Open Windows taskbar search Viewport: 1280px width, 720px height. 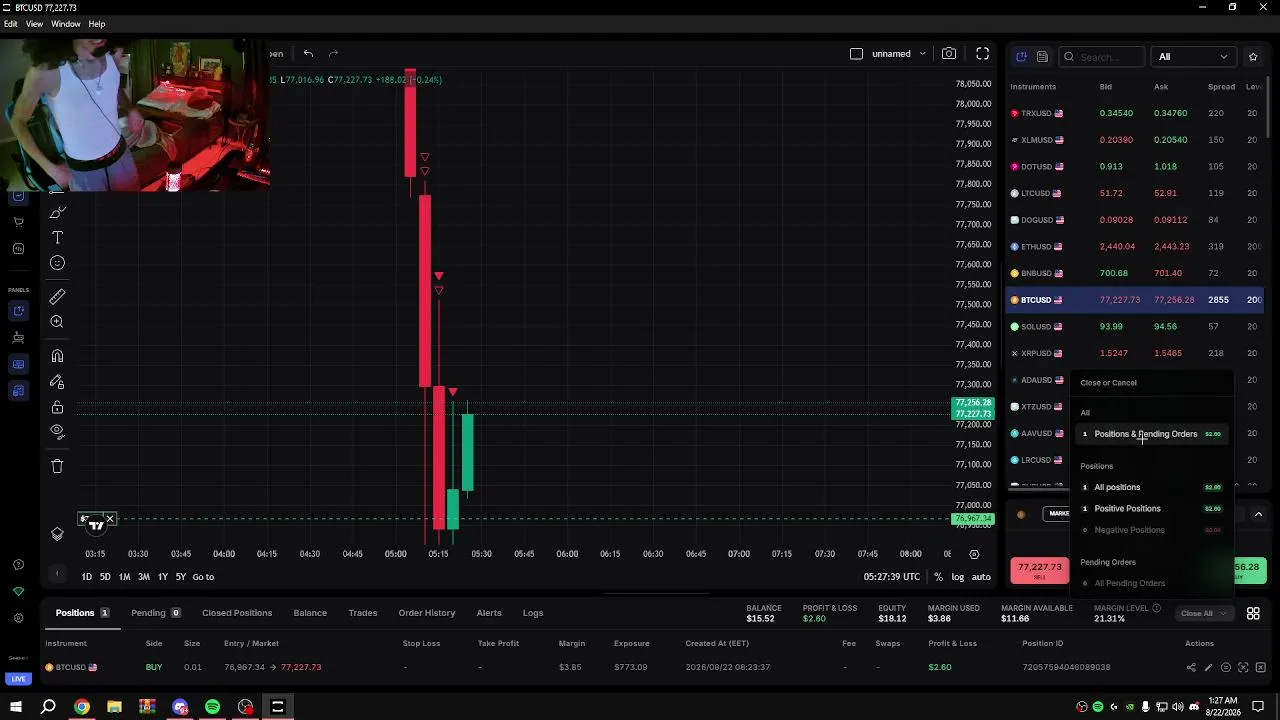point(48,707)
